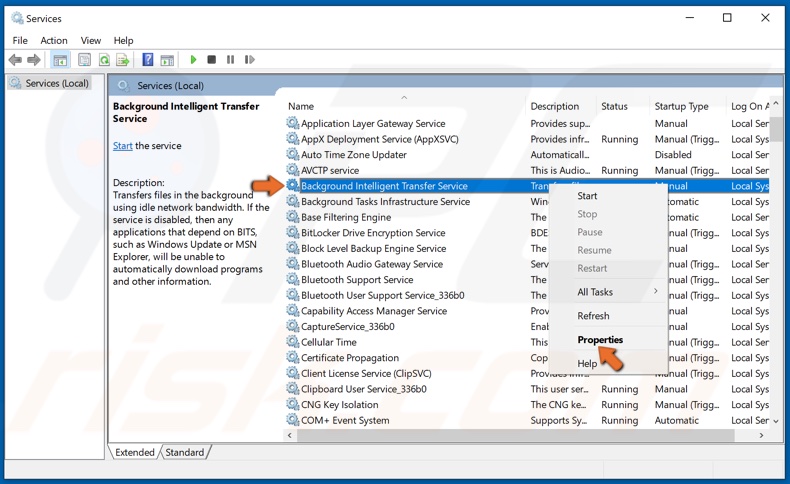Open the File menu

(20, 41)
